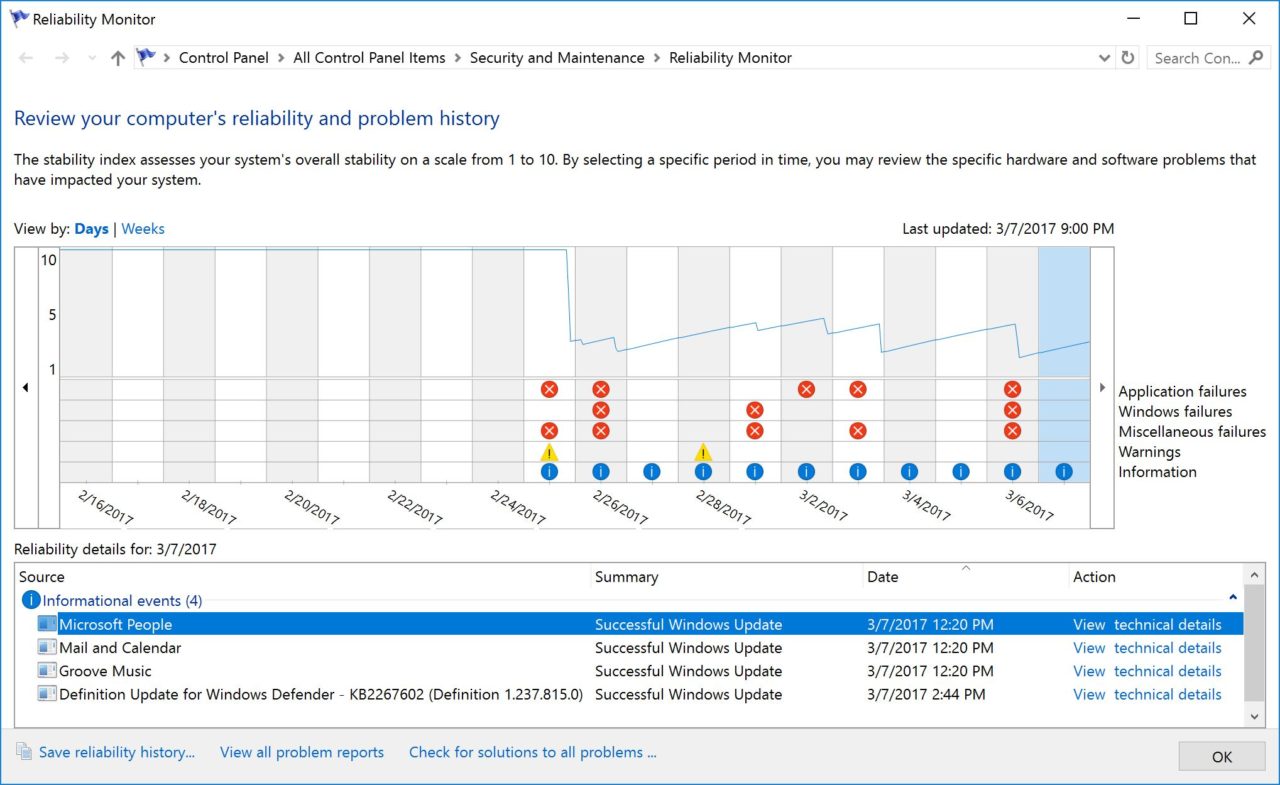Open View all problem reports link
The width and height of the screenshot is (1280, 785).
302,753
